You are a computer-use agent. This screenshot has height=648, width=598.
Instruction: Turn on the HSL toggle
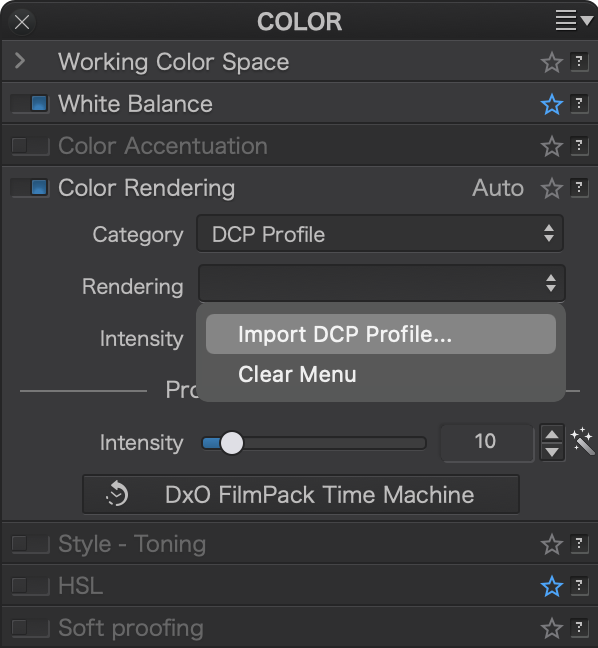[30, 586]
